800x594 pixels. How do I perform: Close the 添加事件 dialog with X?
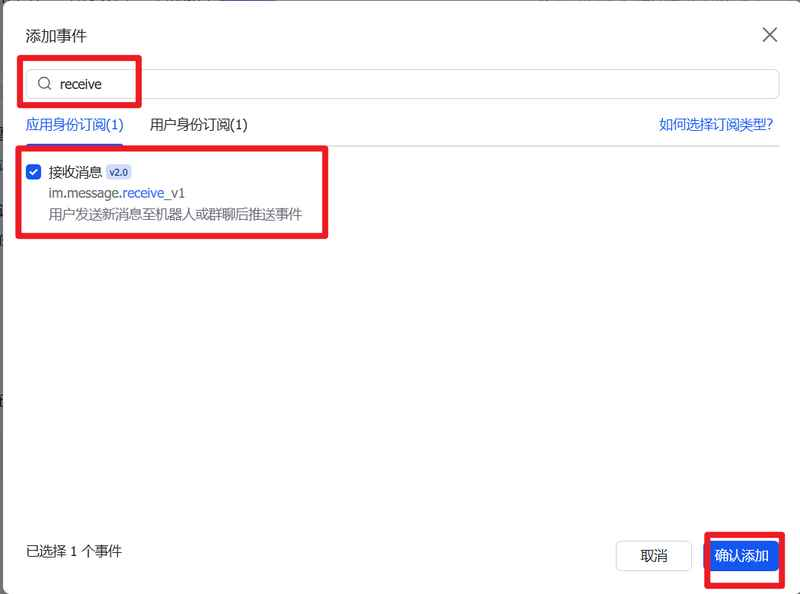(x=769, y=35)
